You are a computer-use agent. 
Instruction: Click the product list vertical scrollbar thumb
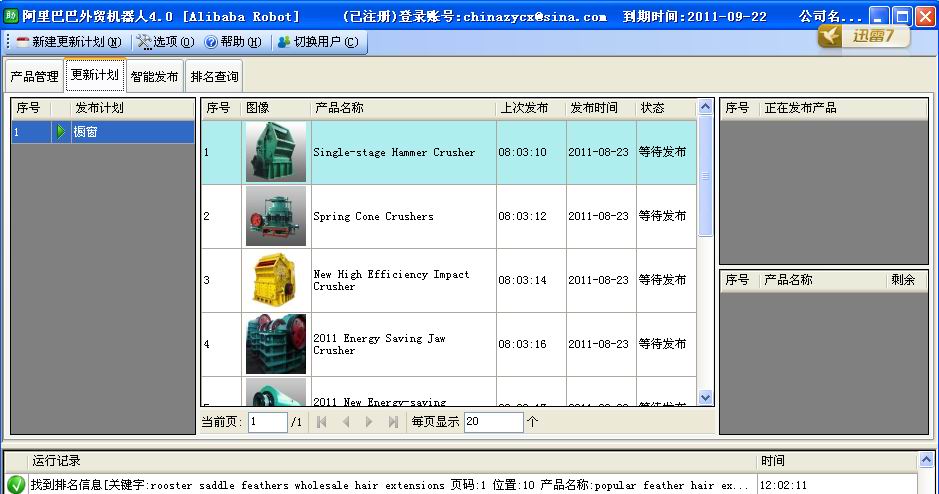pos(705,176)
